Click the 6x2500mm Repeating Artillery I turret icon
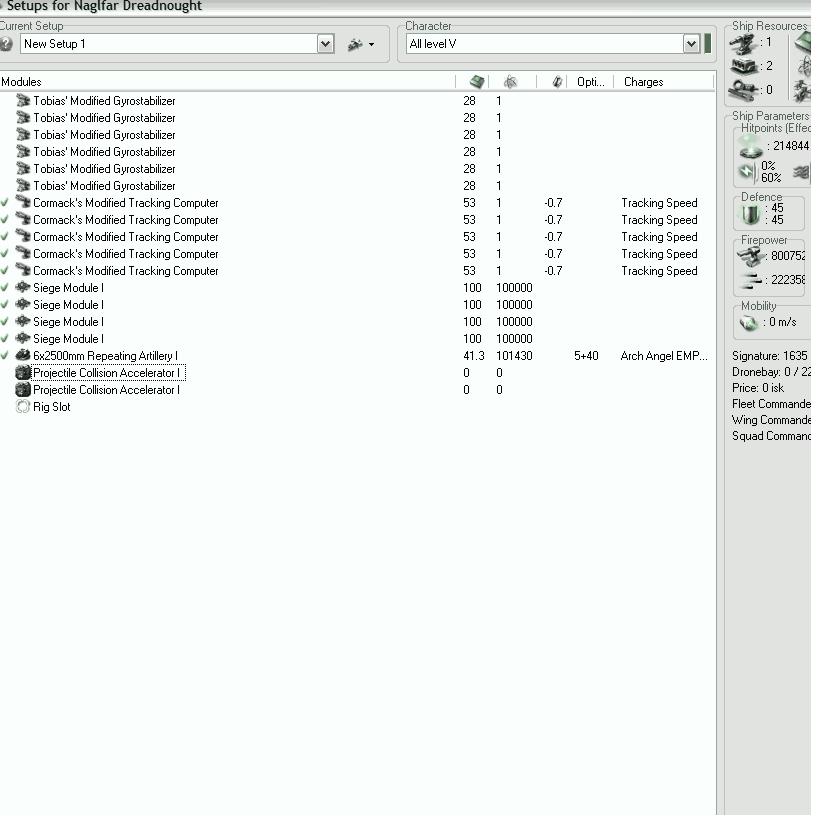Image resolution: width=821 pixels, height=821 pixels. (23, 355)
